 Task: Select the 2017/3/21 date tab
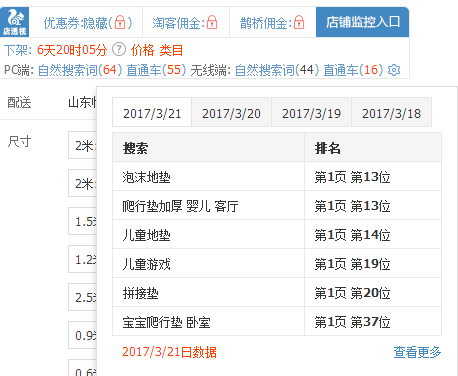point(152,112)
